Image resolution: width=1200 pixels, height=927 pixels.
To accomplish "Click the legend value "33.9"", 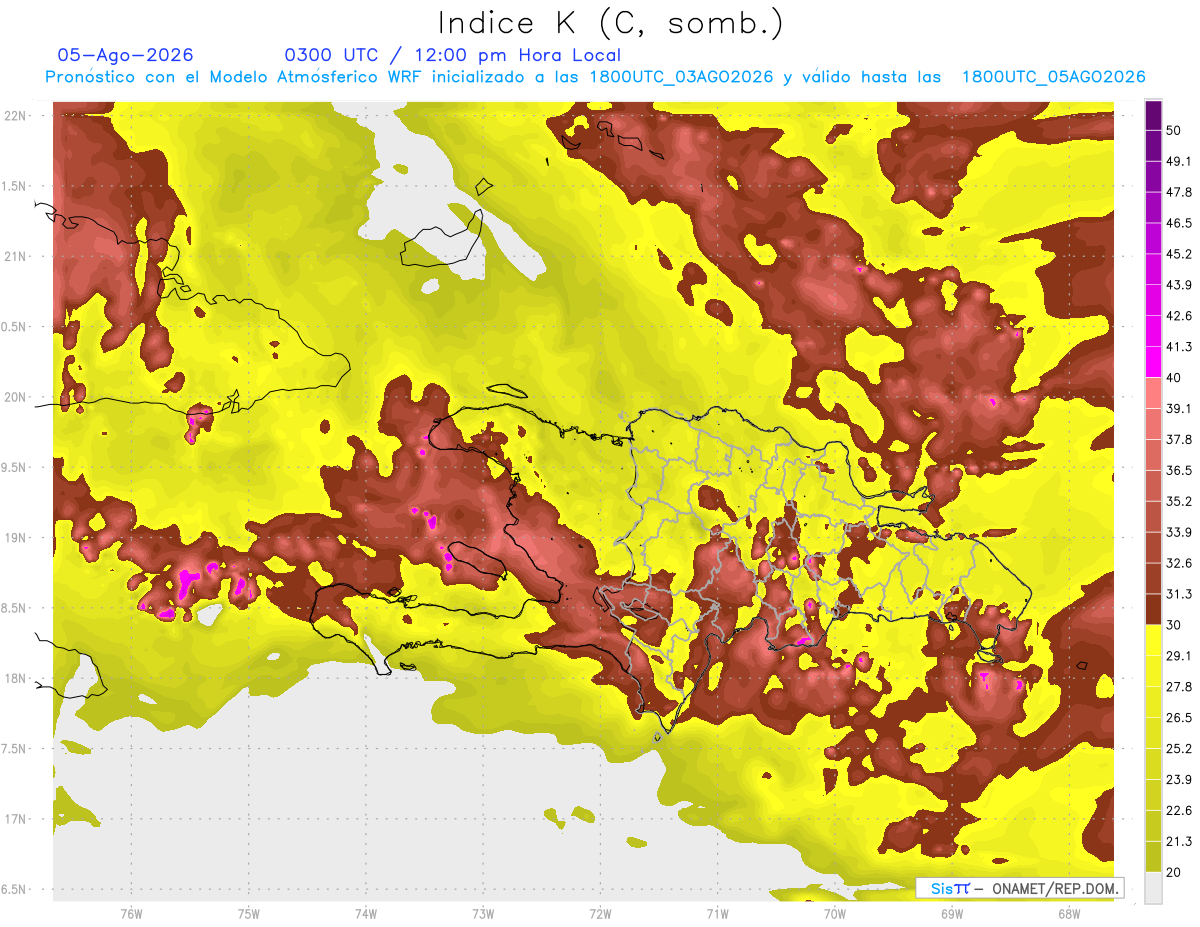I will (1179, 532).
